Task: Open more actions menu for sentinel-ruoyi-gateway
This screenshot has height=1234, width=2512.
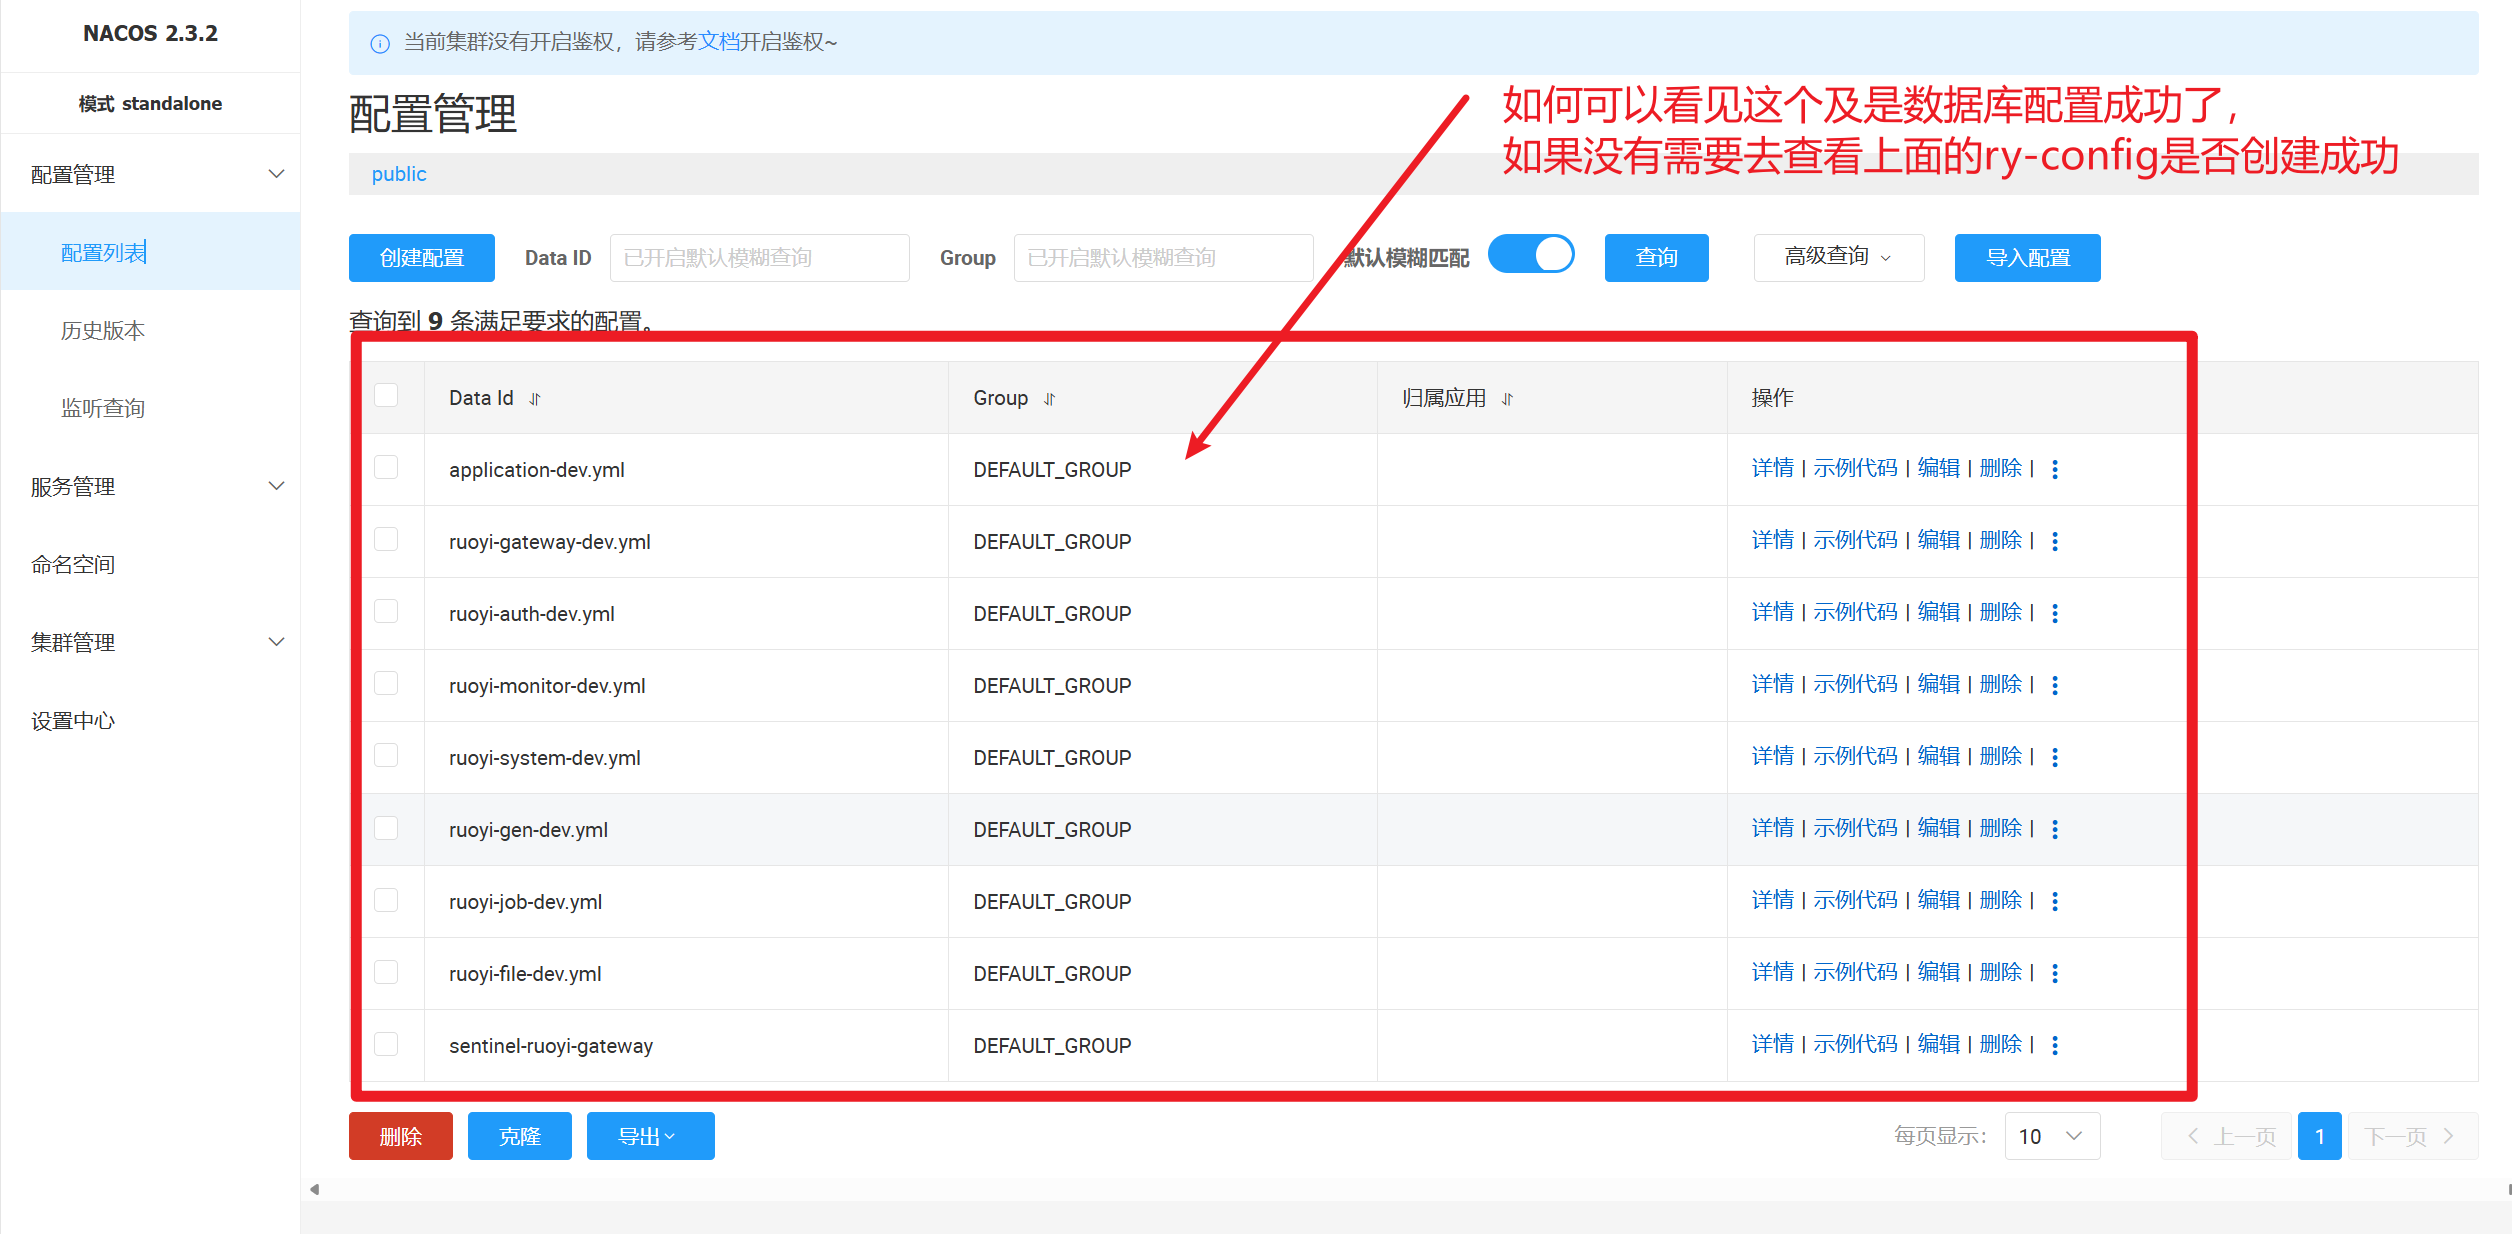Action: click(2054, 1045)
